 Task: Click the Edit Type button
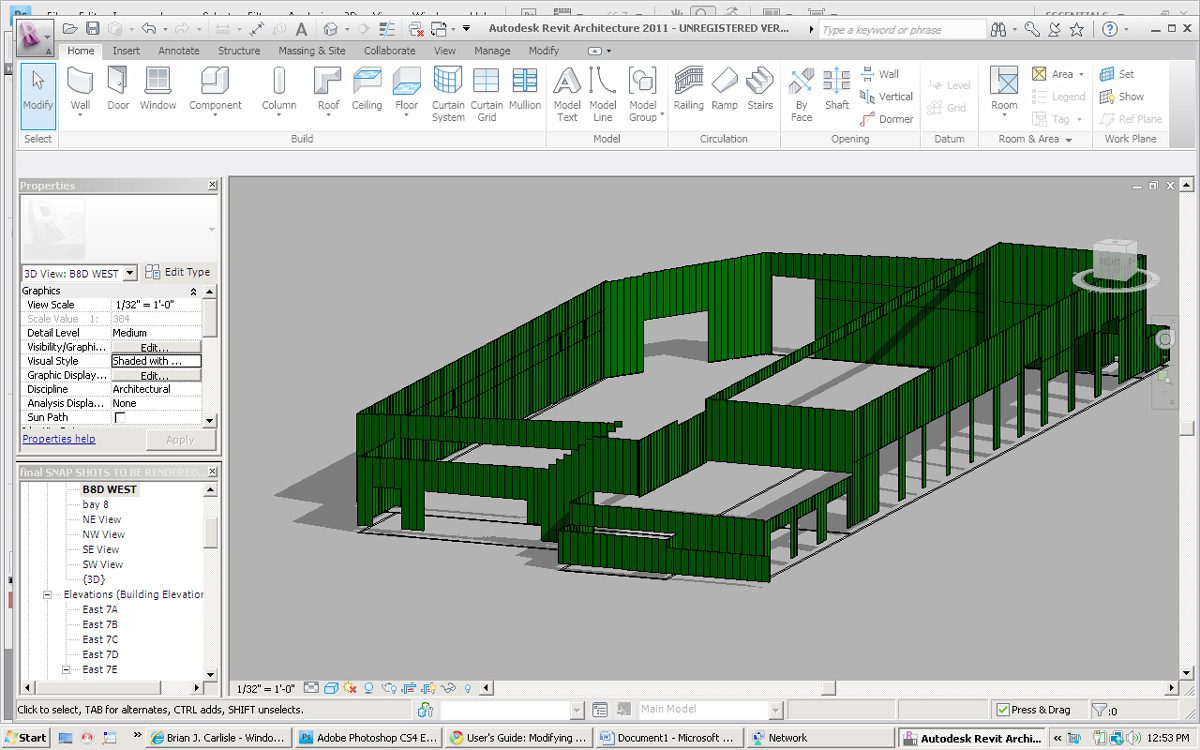coord(178,272)
